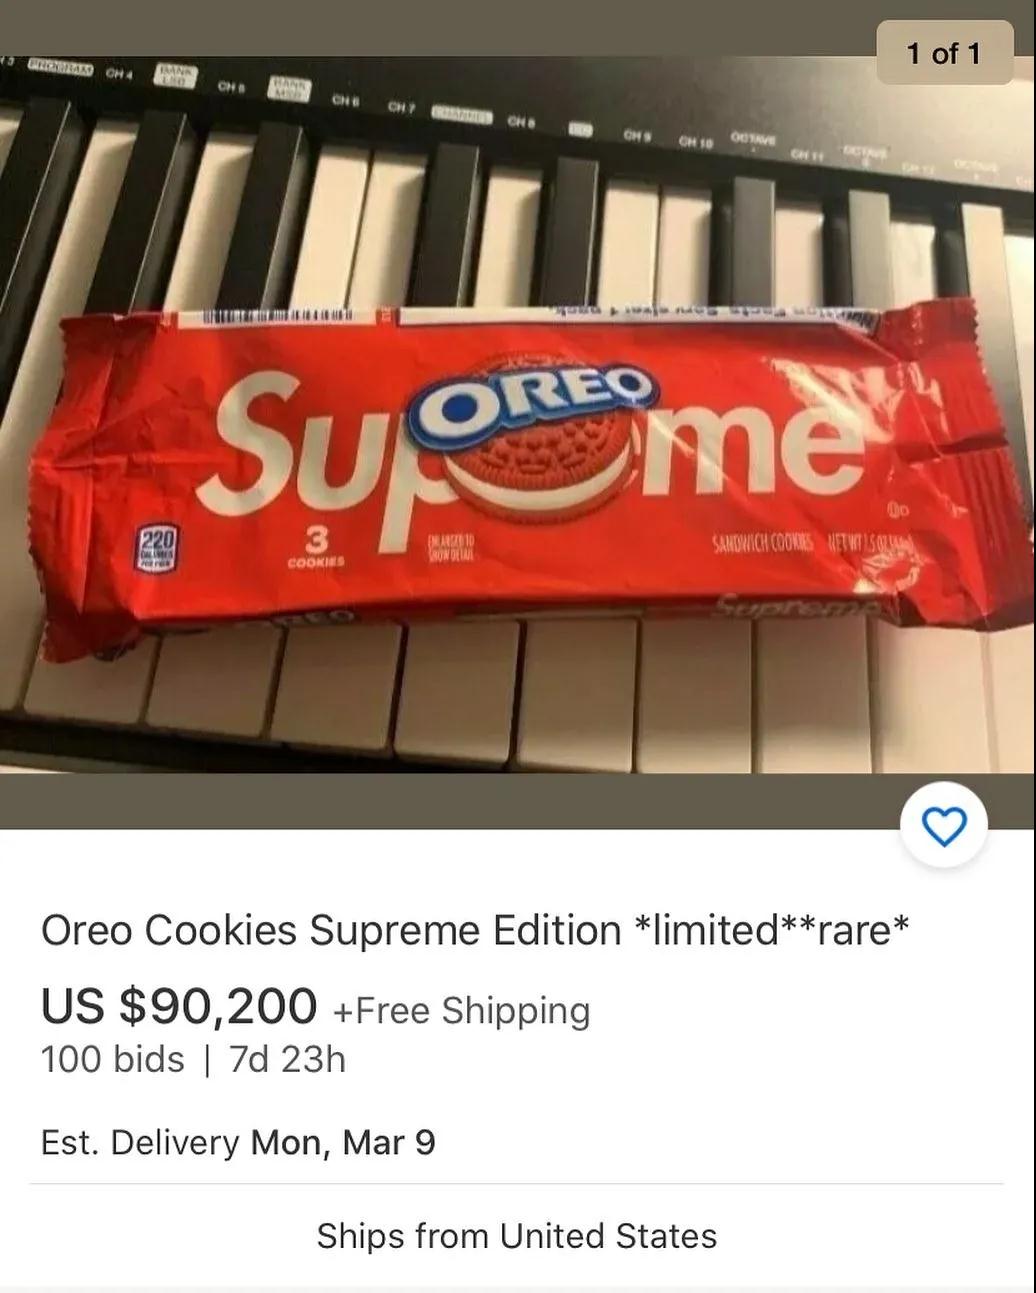Click the '7d 23h' time remaining

tap(287, 1059)
